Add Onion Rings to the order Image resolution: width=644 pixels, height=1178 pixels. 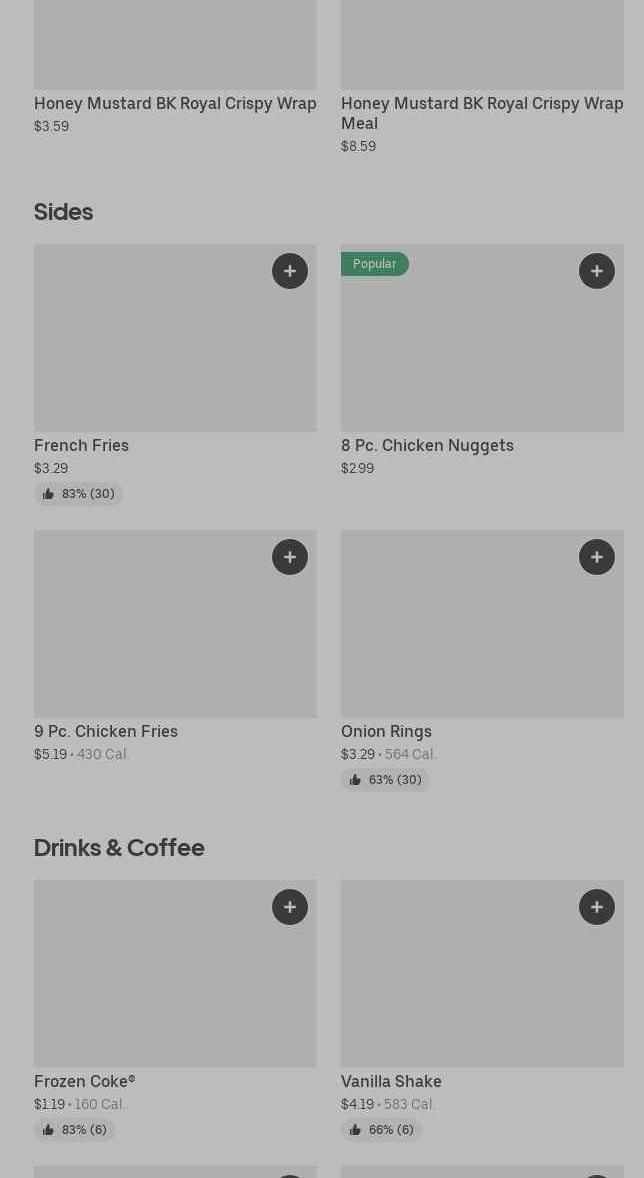(597, 557)
